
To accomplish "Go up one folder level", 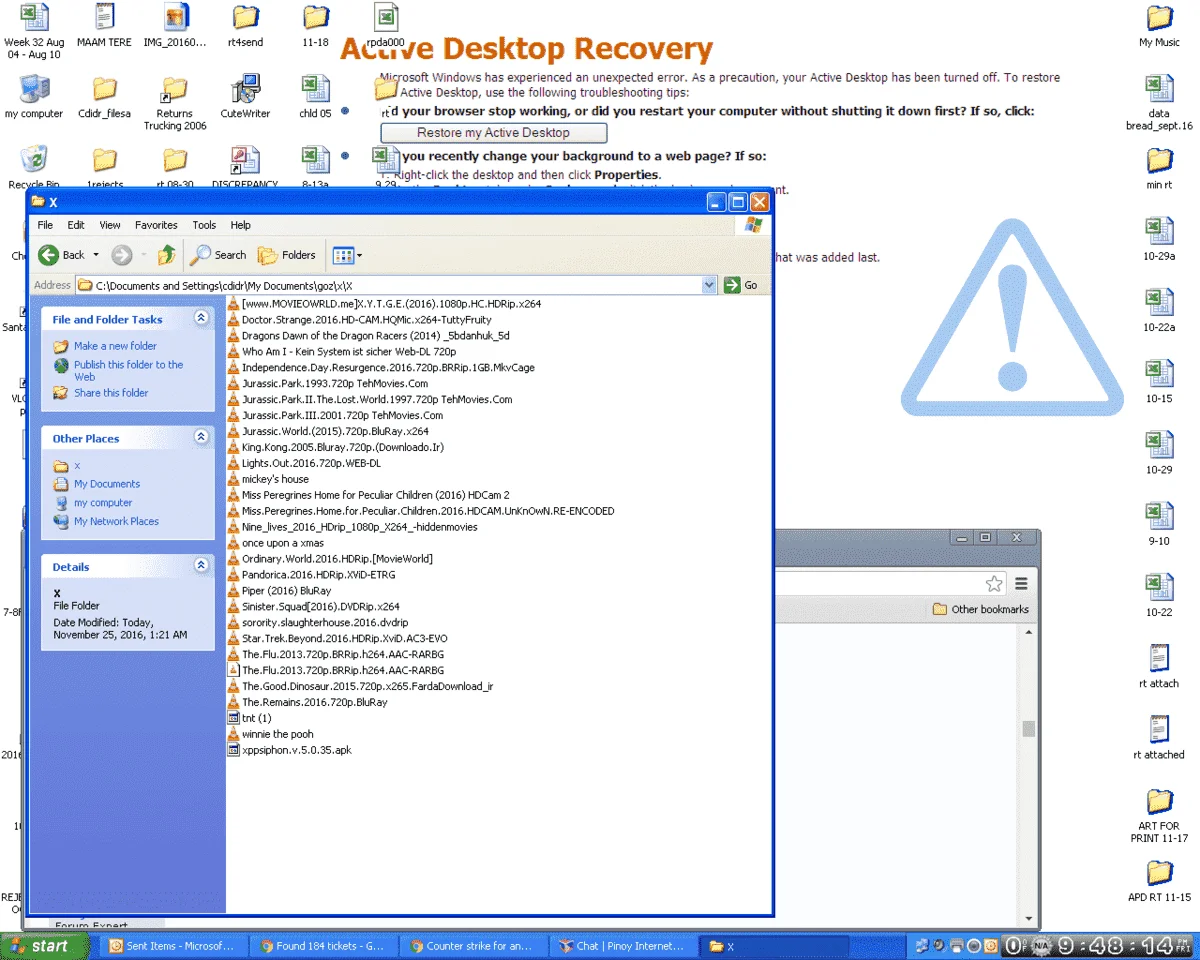I will (167, 255).
